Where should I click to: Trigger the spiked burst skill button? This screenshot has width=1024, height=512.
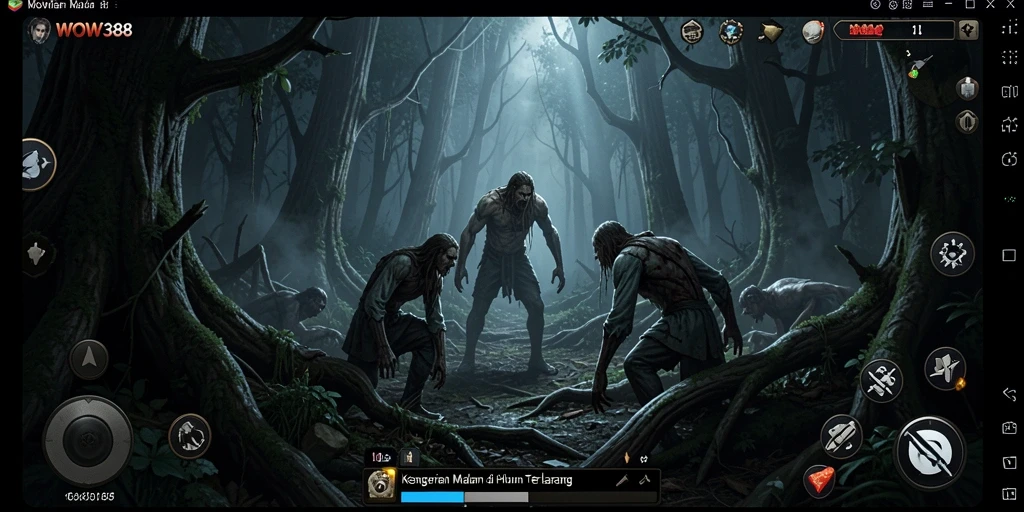(x=952, y=253)
